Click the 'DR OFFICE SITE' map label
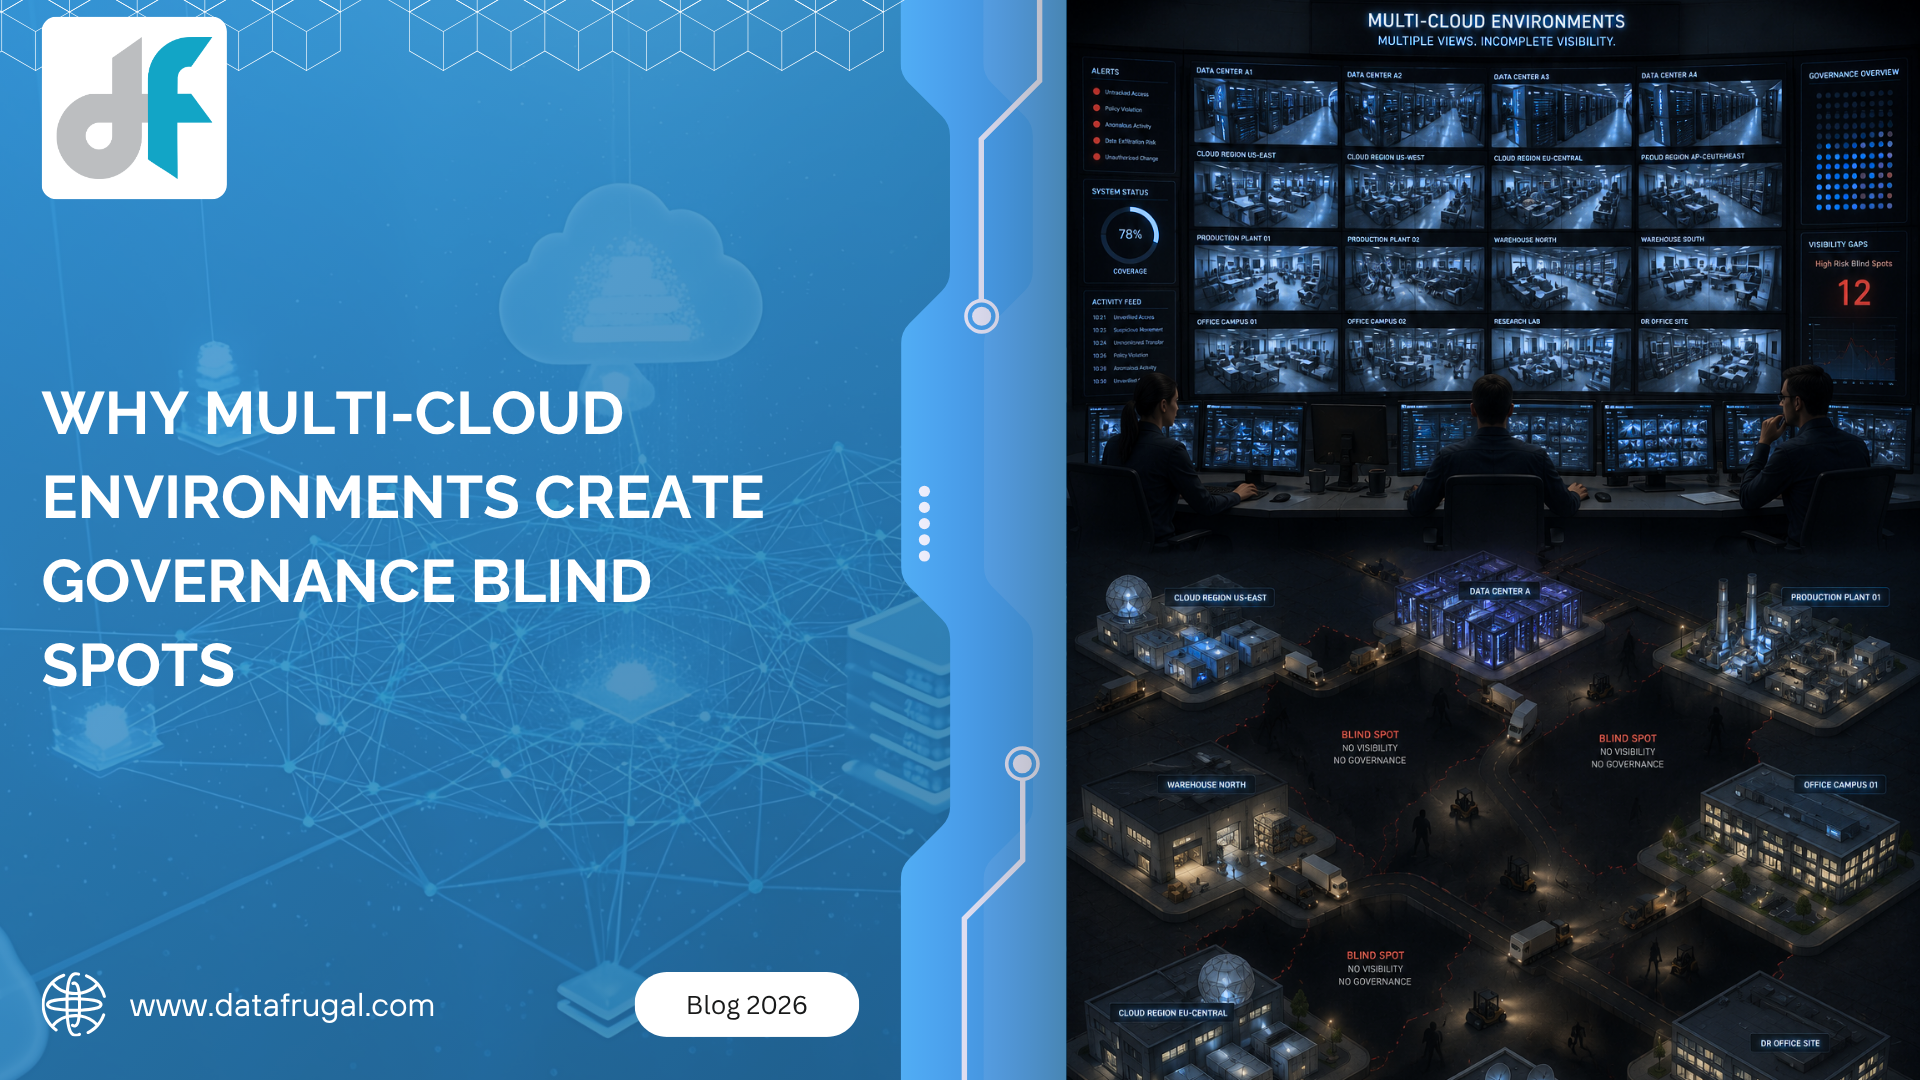 (x=1790, y=1043)
